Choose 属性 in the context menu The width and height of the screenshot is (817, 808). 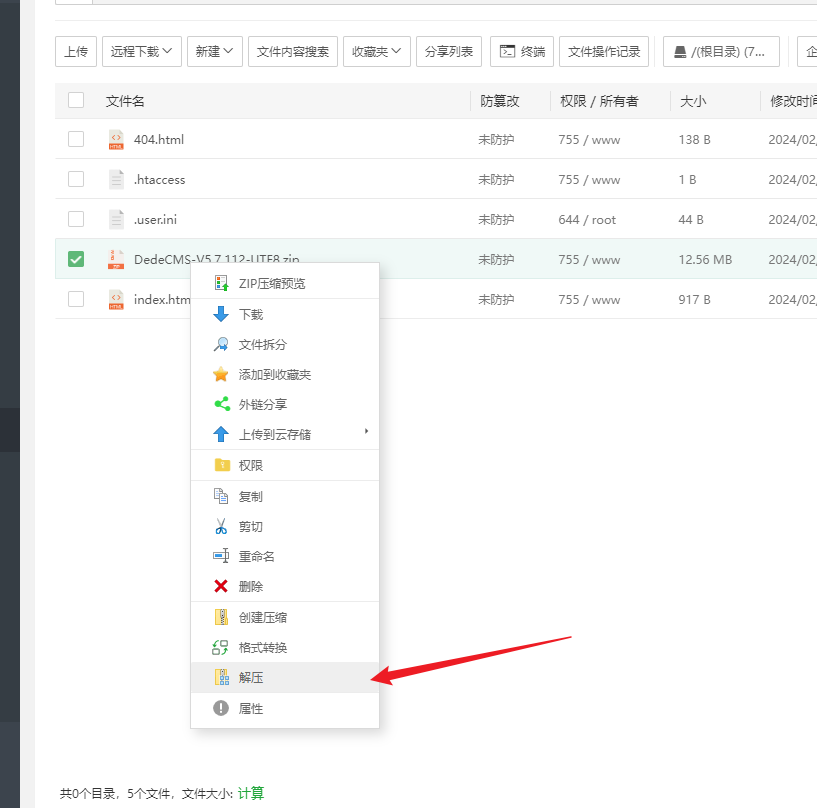click(251, 708)
